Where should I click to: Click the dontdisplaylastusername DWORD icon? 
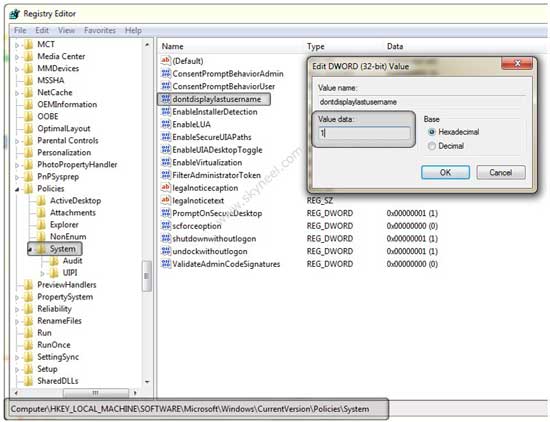166,99
